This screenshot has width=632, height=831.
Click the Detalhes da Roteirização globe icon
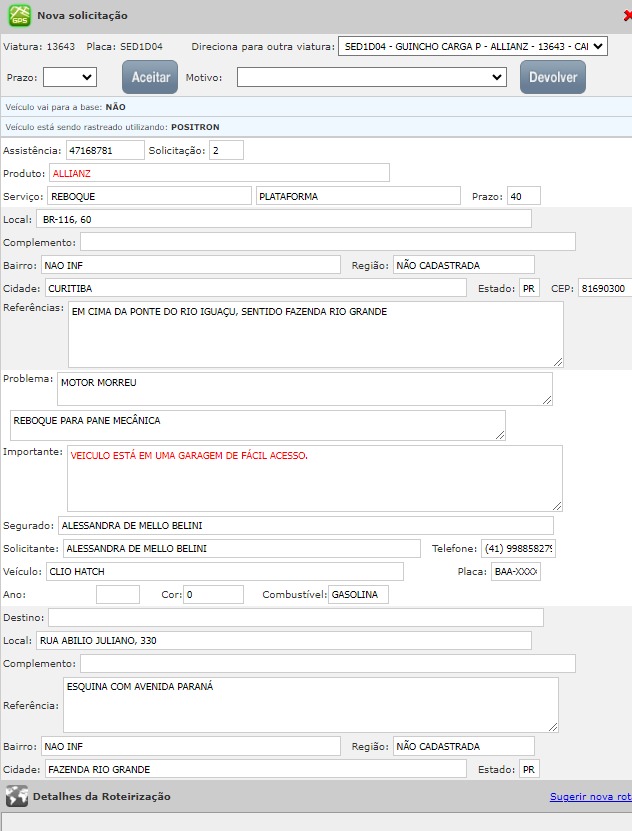(x=16, y=797)
